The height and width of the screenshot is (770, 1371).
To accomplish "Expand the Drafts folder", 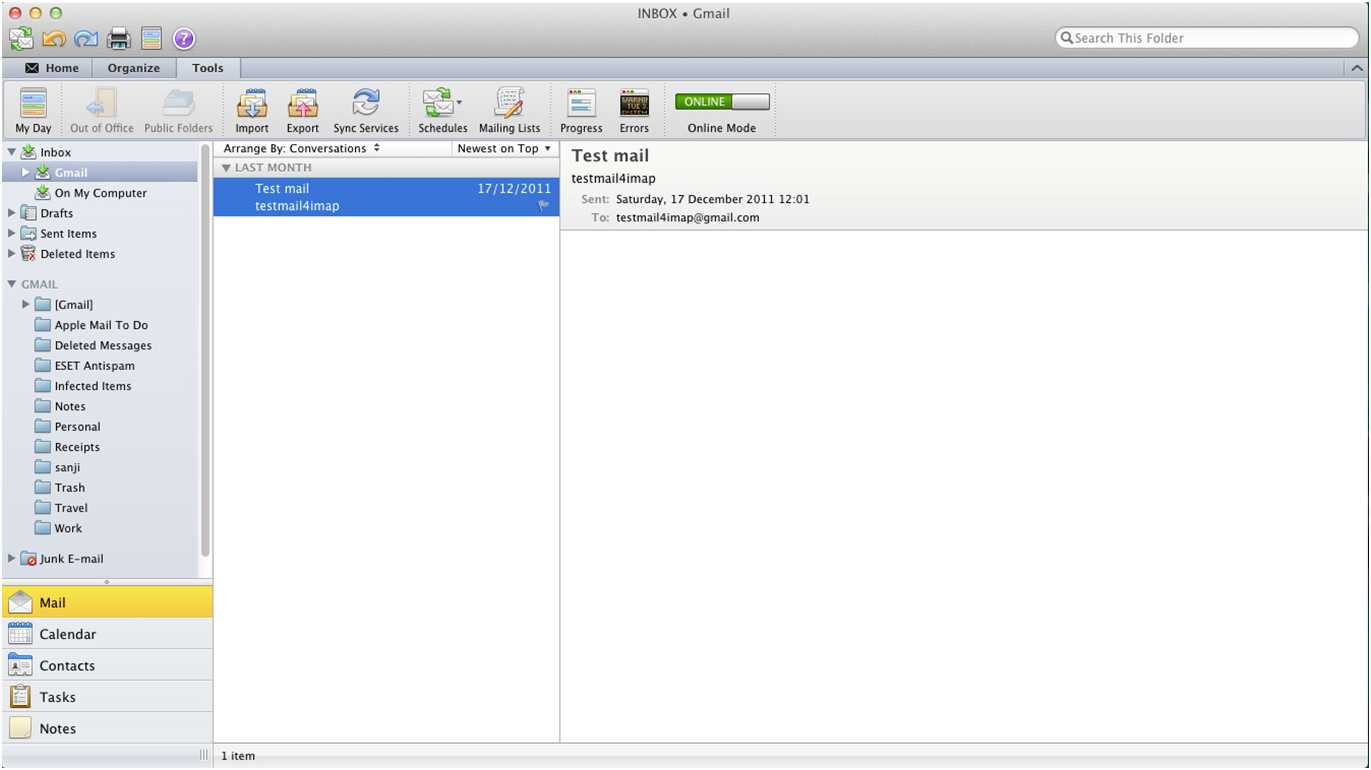I will (x=12, y=213).
